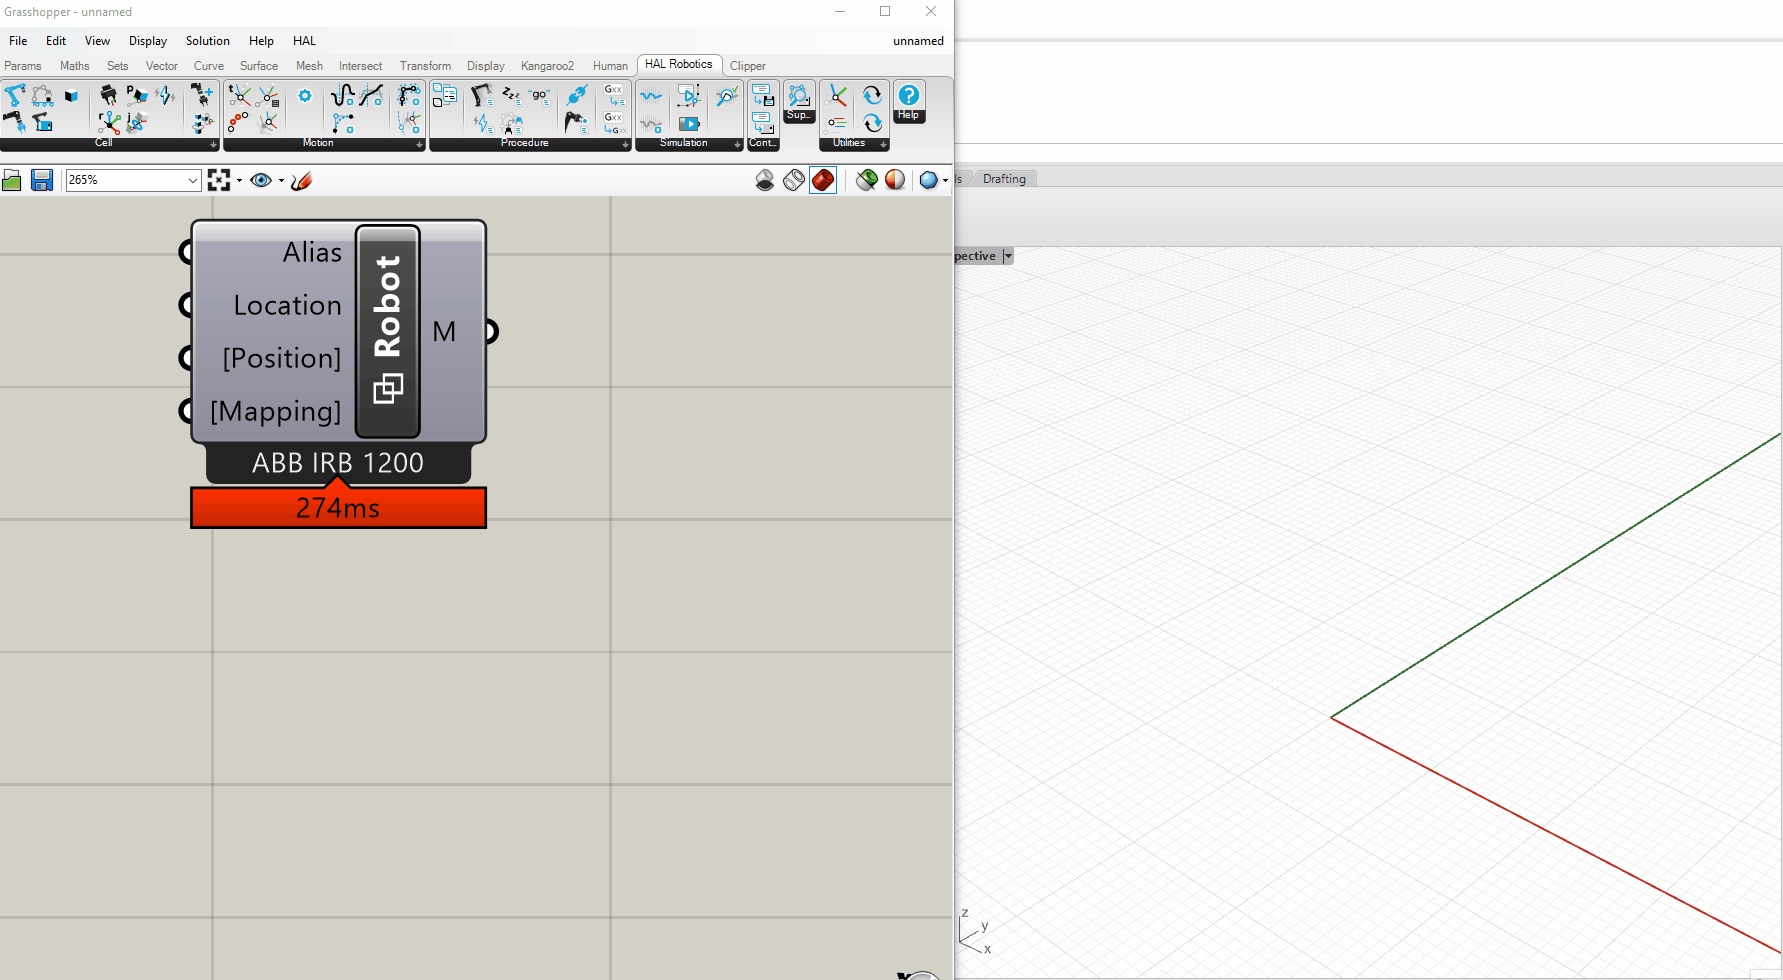
Task: Save document with blue floppy icon
Action: point(42,180)
